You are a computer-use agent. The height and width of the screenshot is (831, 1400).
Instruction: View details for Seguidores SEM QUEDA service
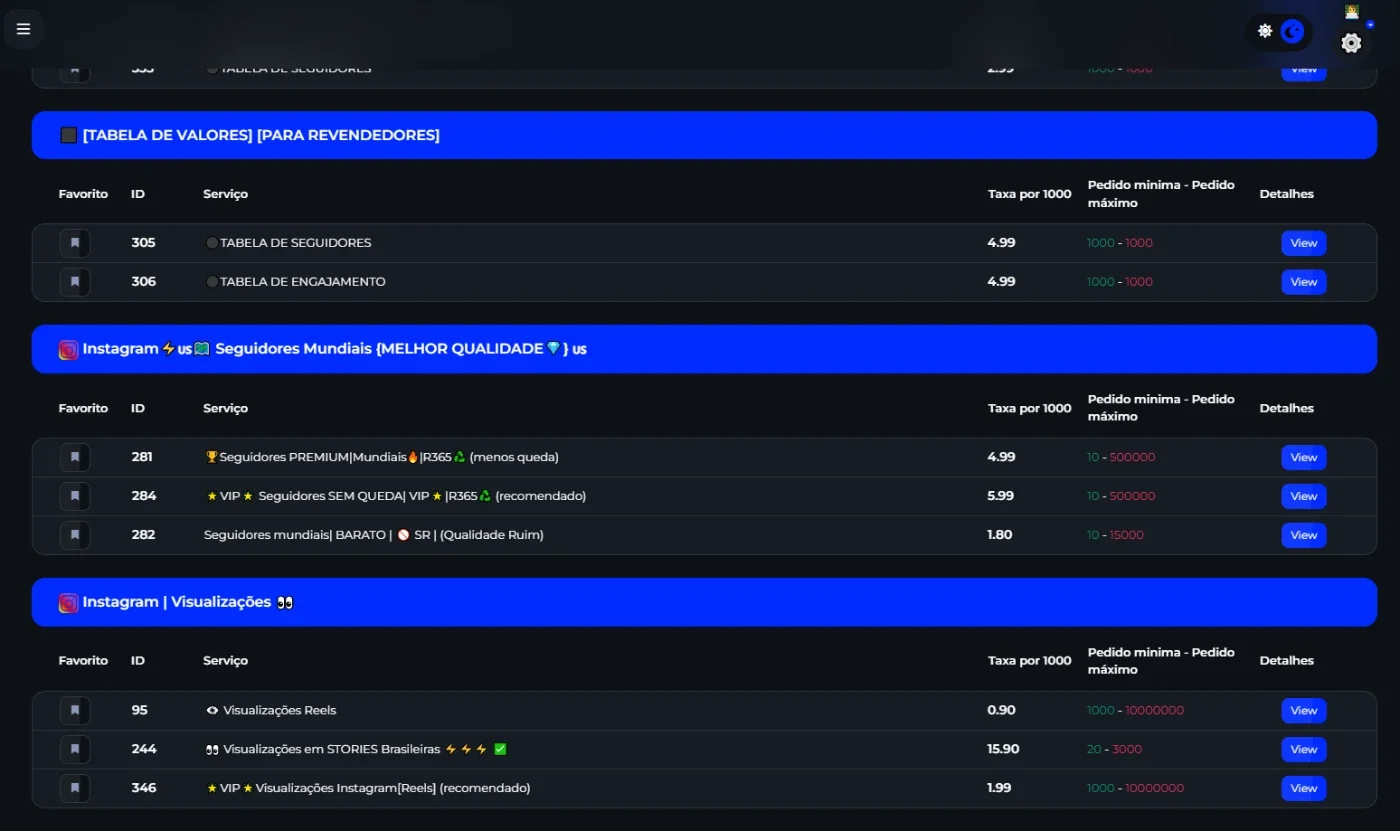1304,496
